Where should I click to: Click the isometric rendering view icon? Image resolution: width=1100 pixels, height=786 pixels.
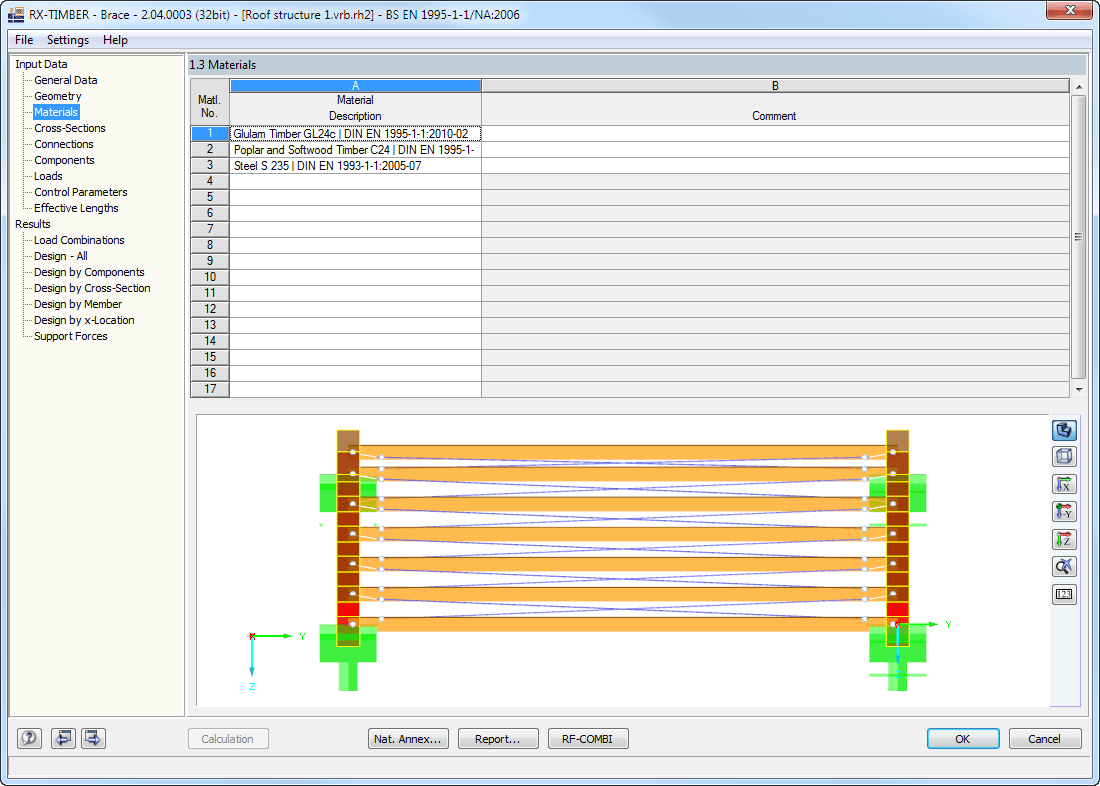click(x=1064, y=429)
